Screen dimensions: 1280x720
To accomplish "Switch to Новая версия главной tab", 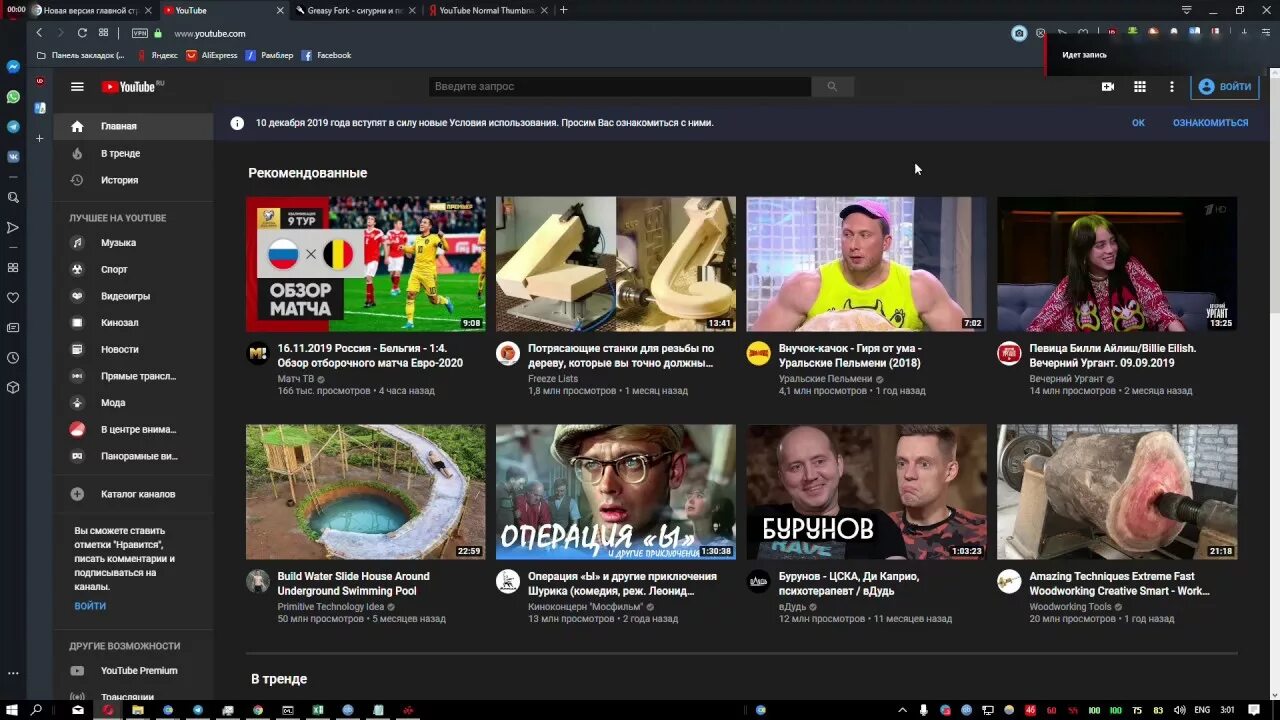I will (90, 10).
